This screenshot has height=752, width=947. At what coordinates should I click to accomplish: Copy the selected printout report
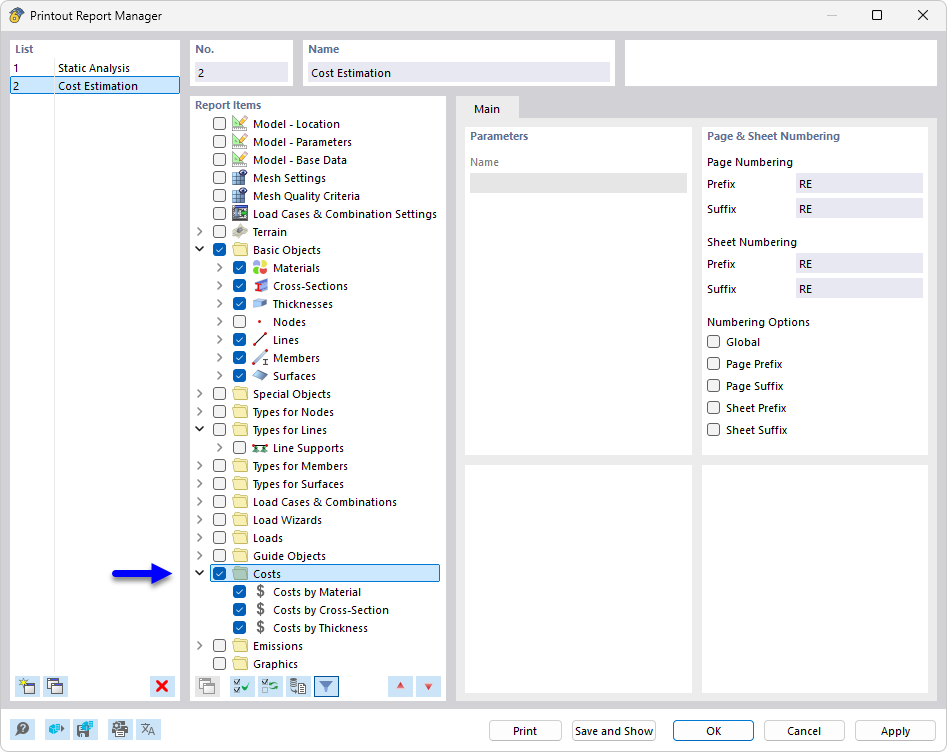click(55, 686)
